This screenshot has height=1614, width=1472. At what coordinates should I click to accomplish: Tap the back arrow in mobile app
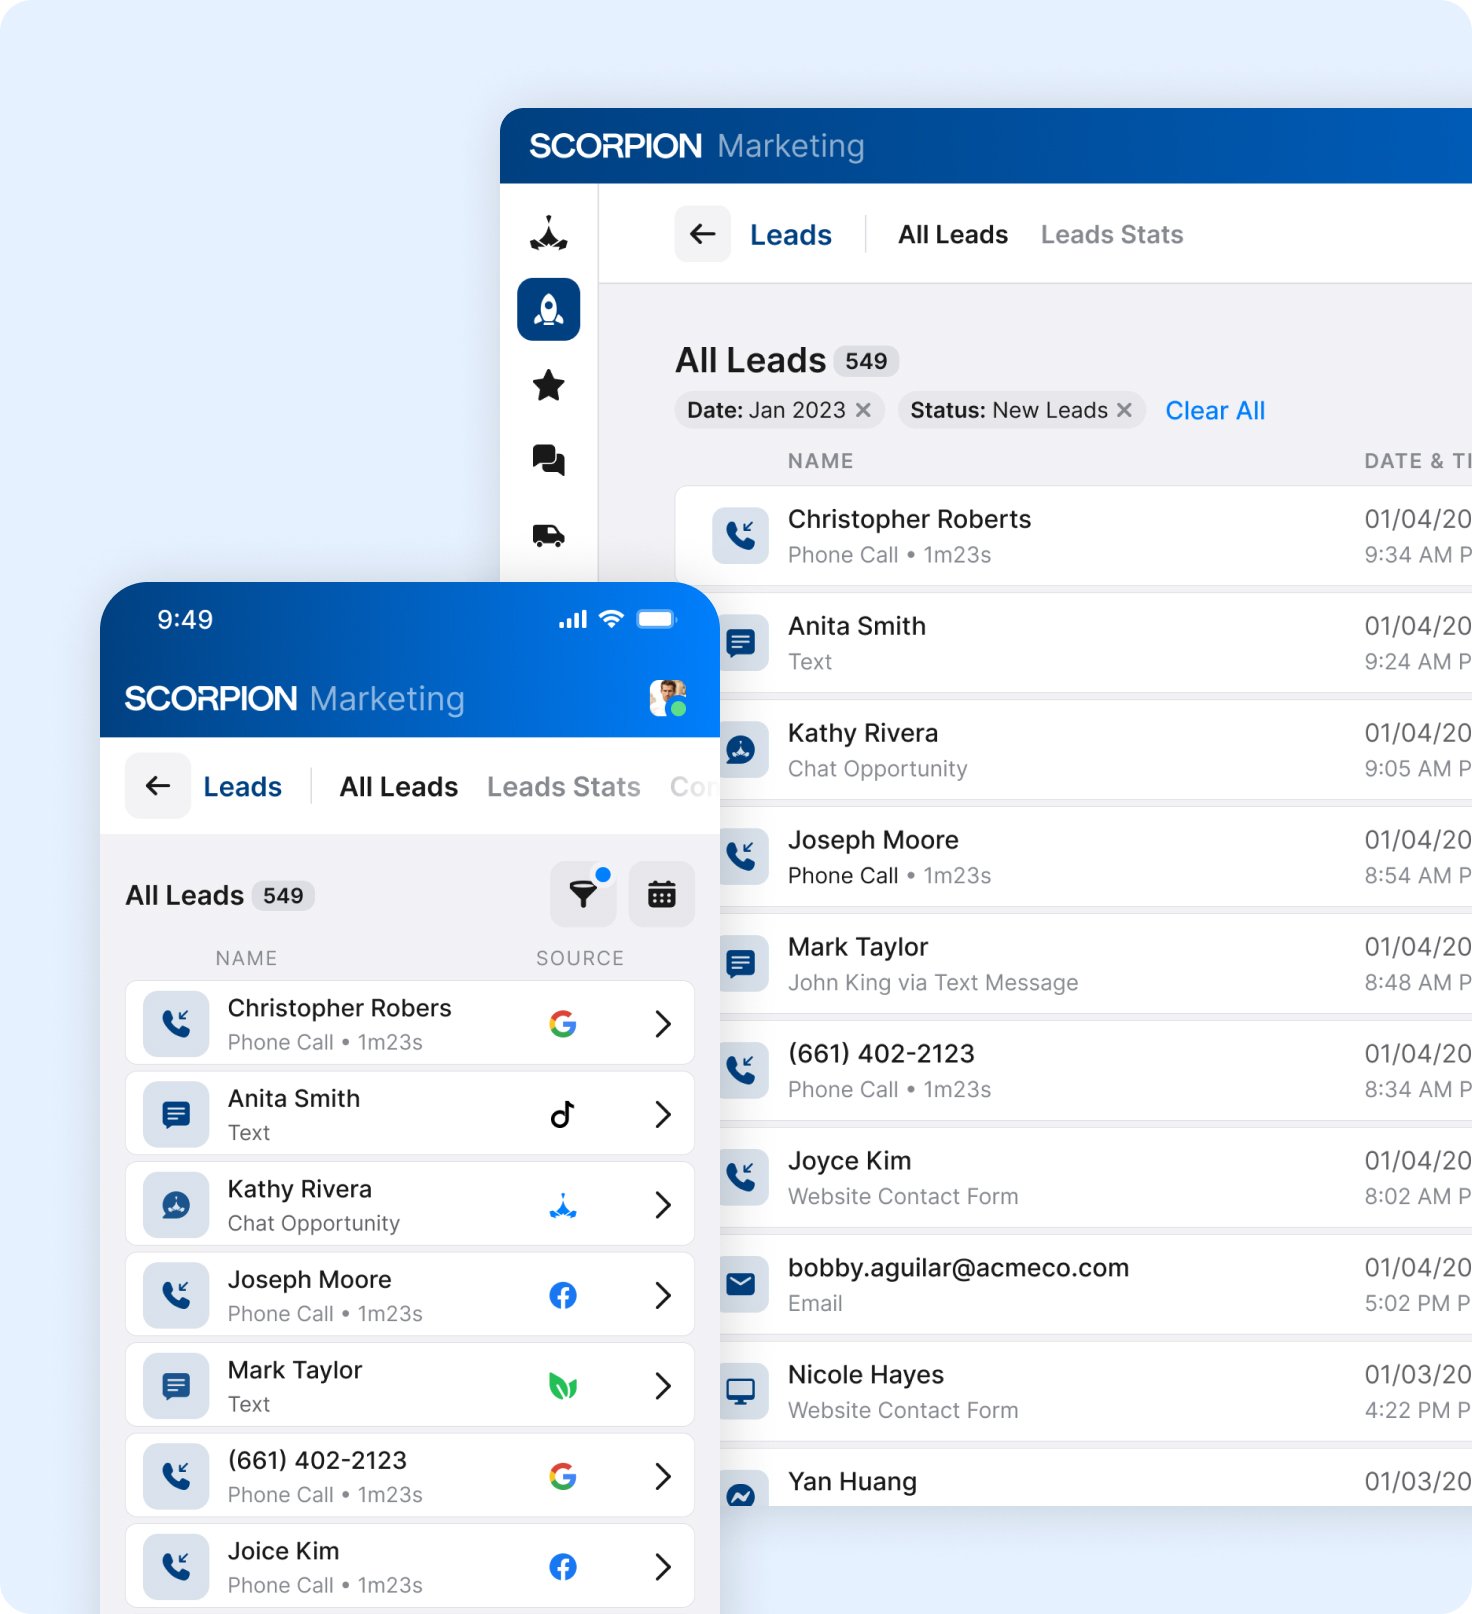click(158, 786)
